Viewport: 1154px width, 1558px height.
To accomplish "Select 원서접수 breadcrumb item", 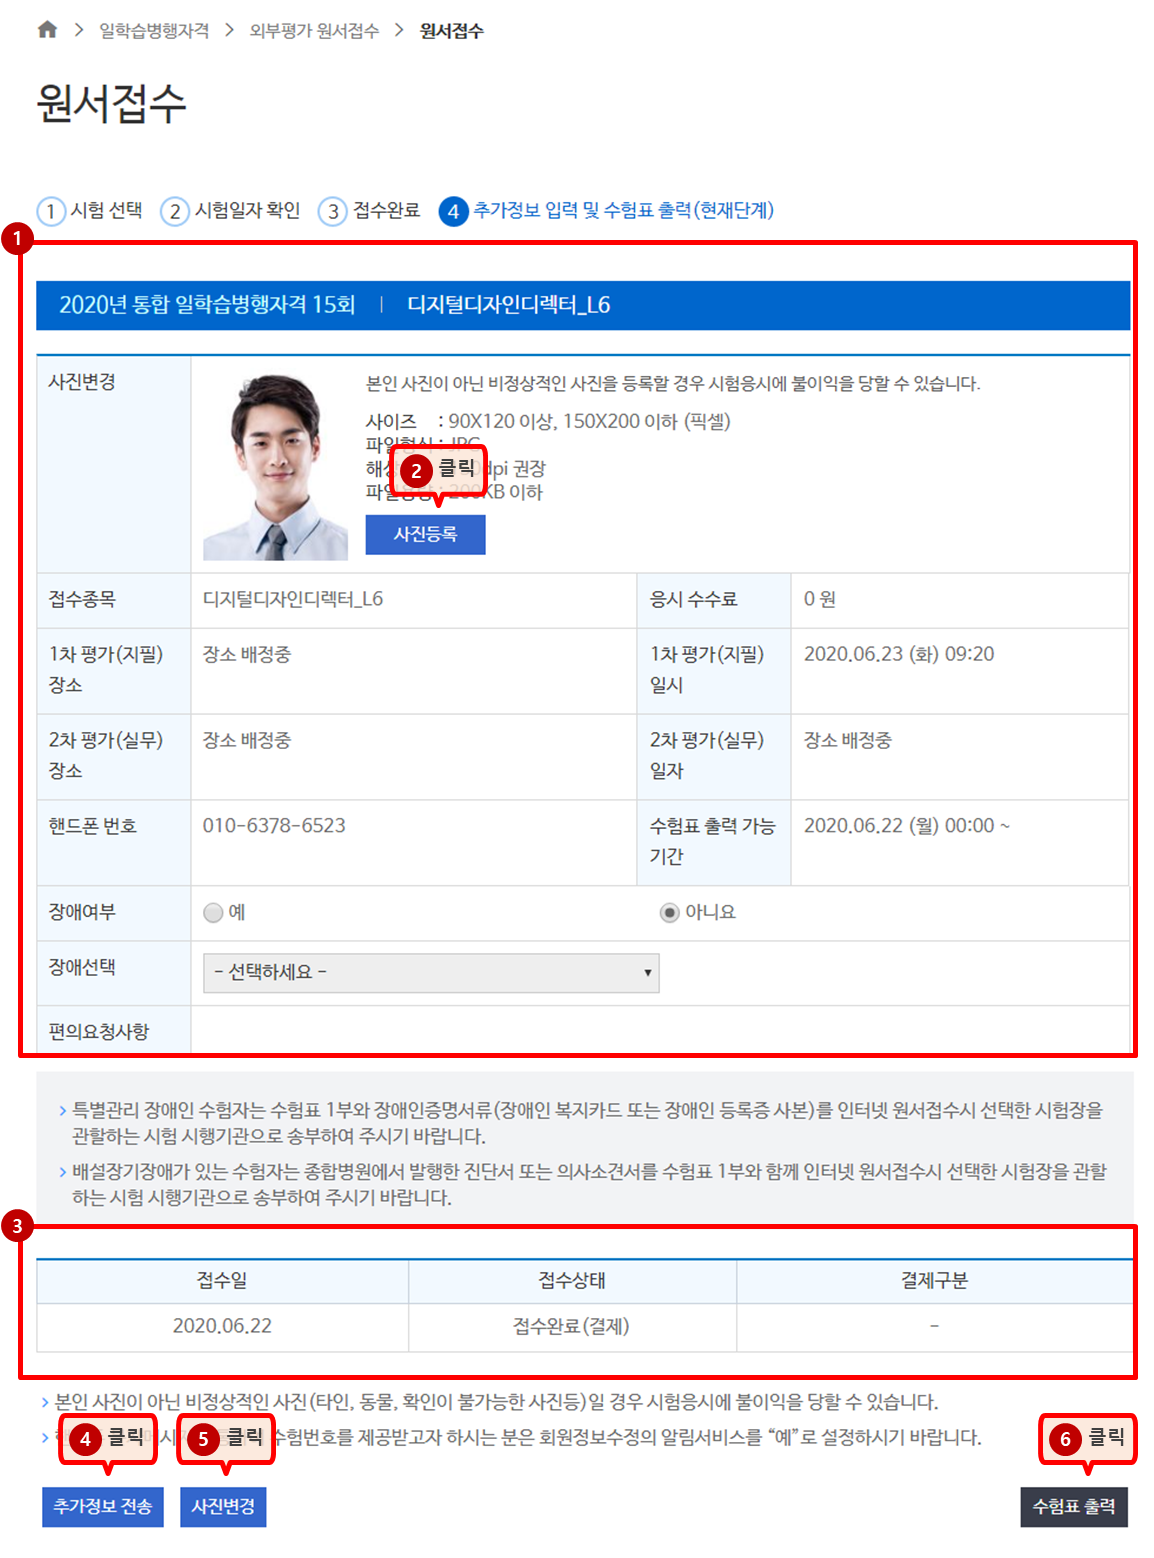I will click(451, 31).
